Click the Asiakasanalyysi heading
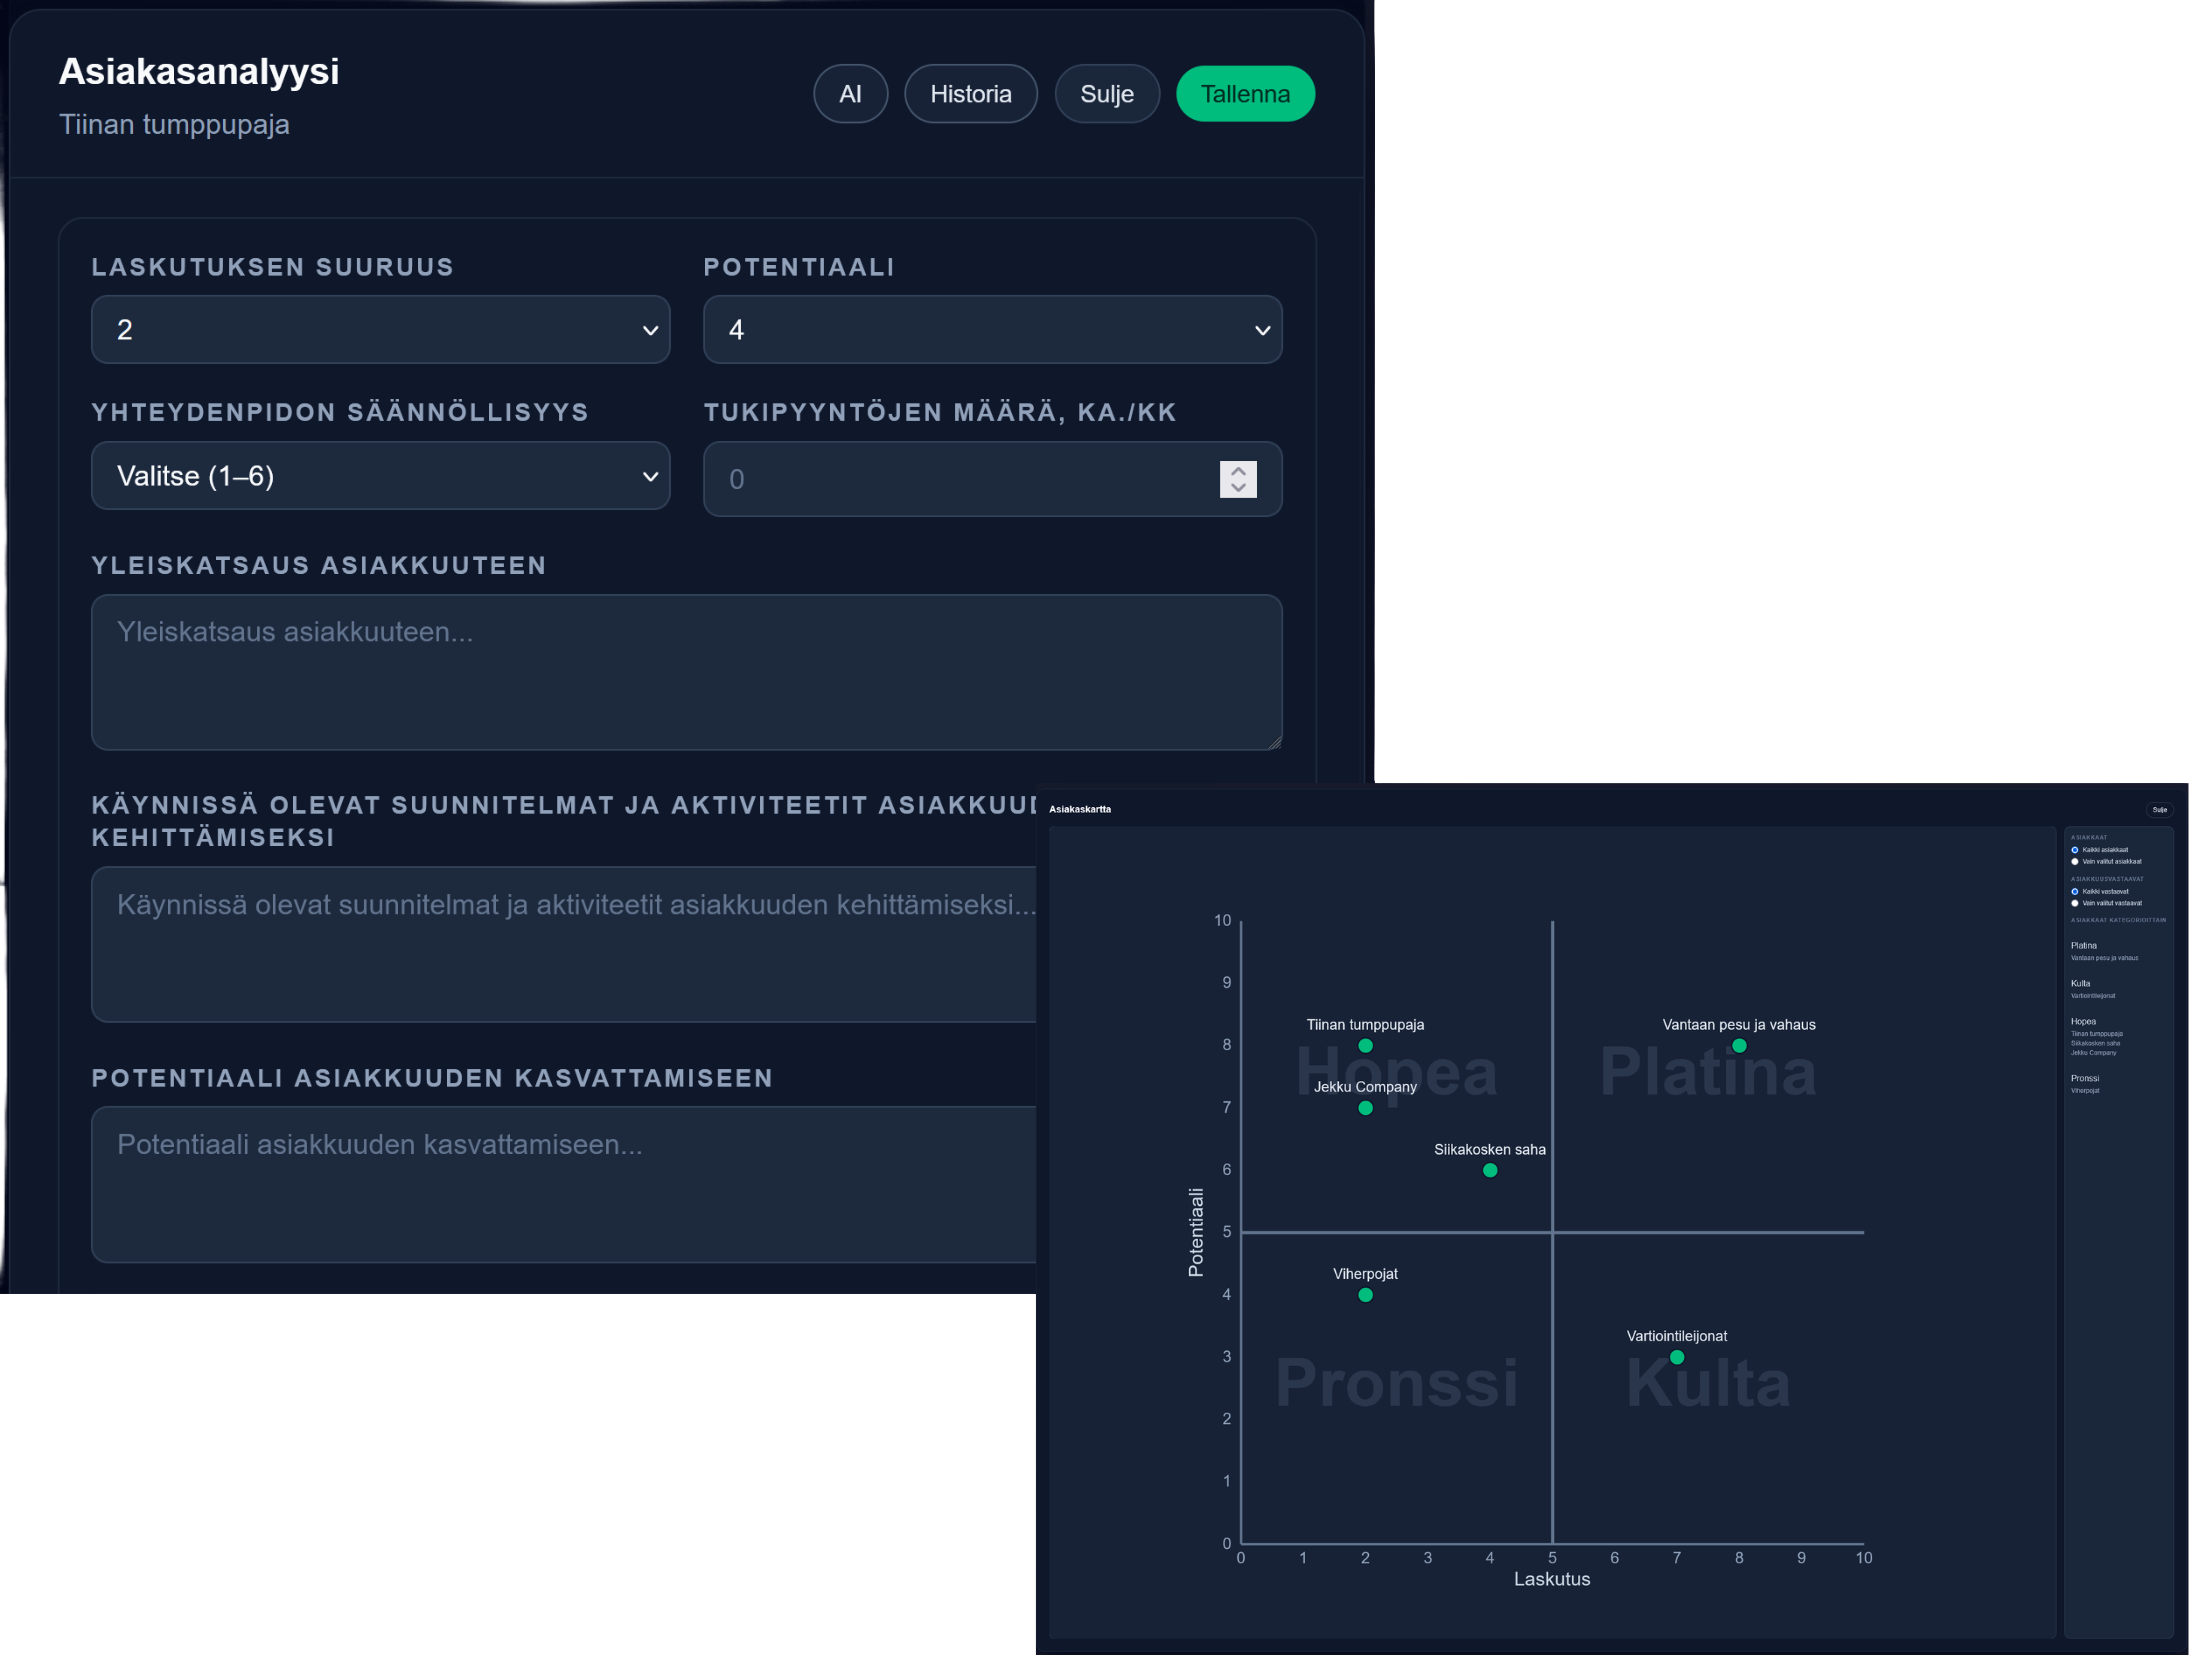This screenshot has width=2189, height=1655. click(199, 71)
